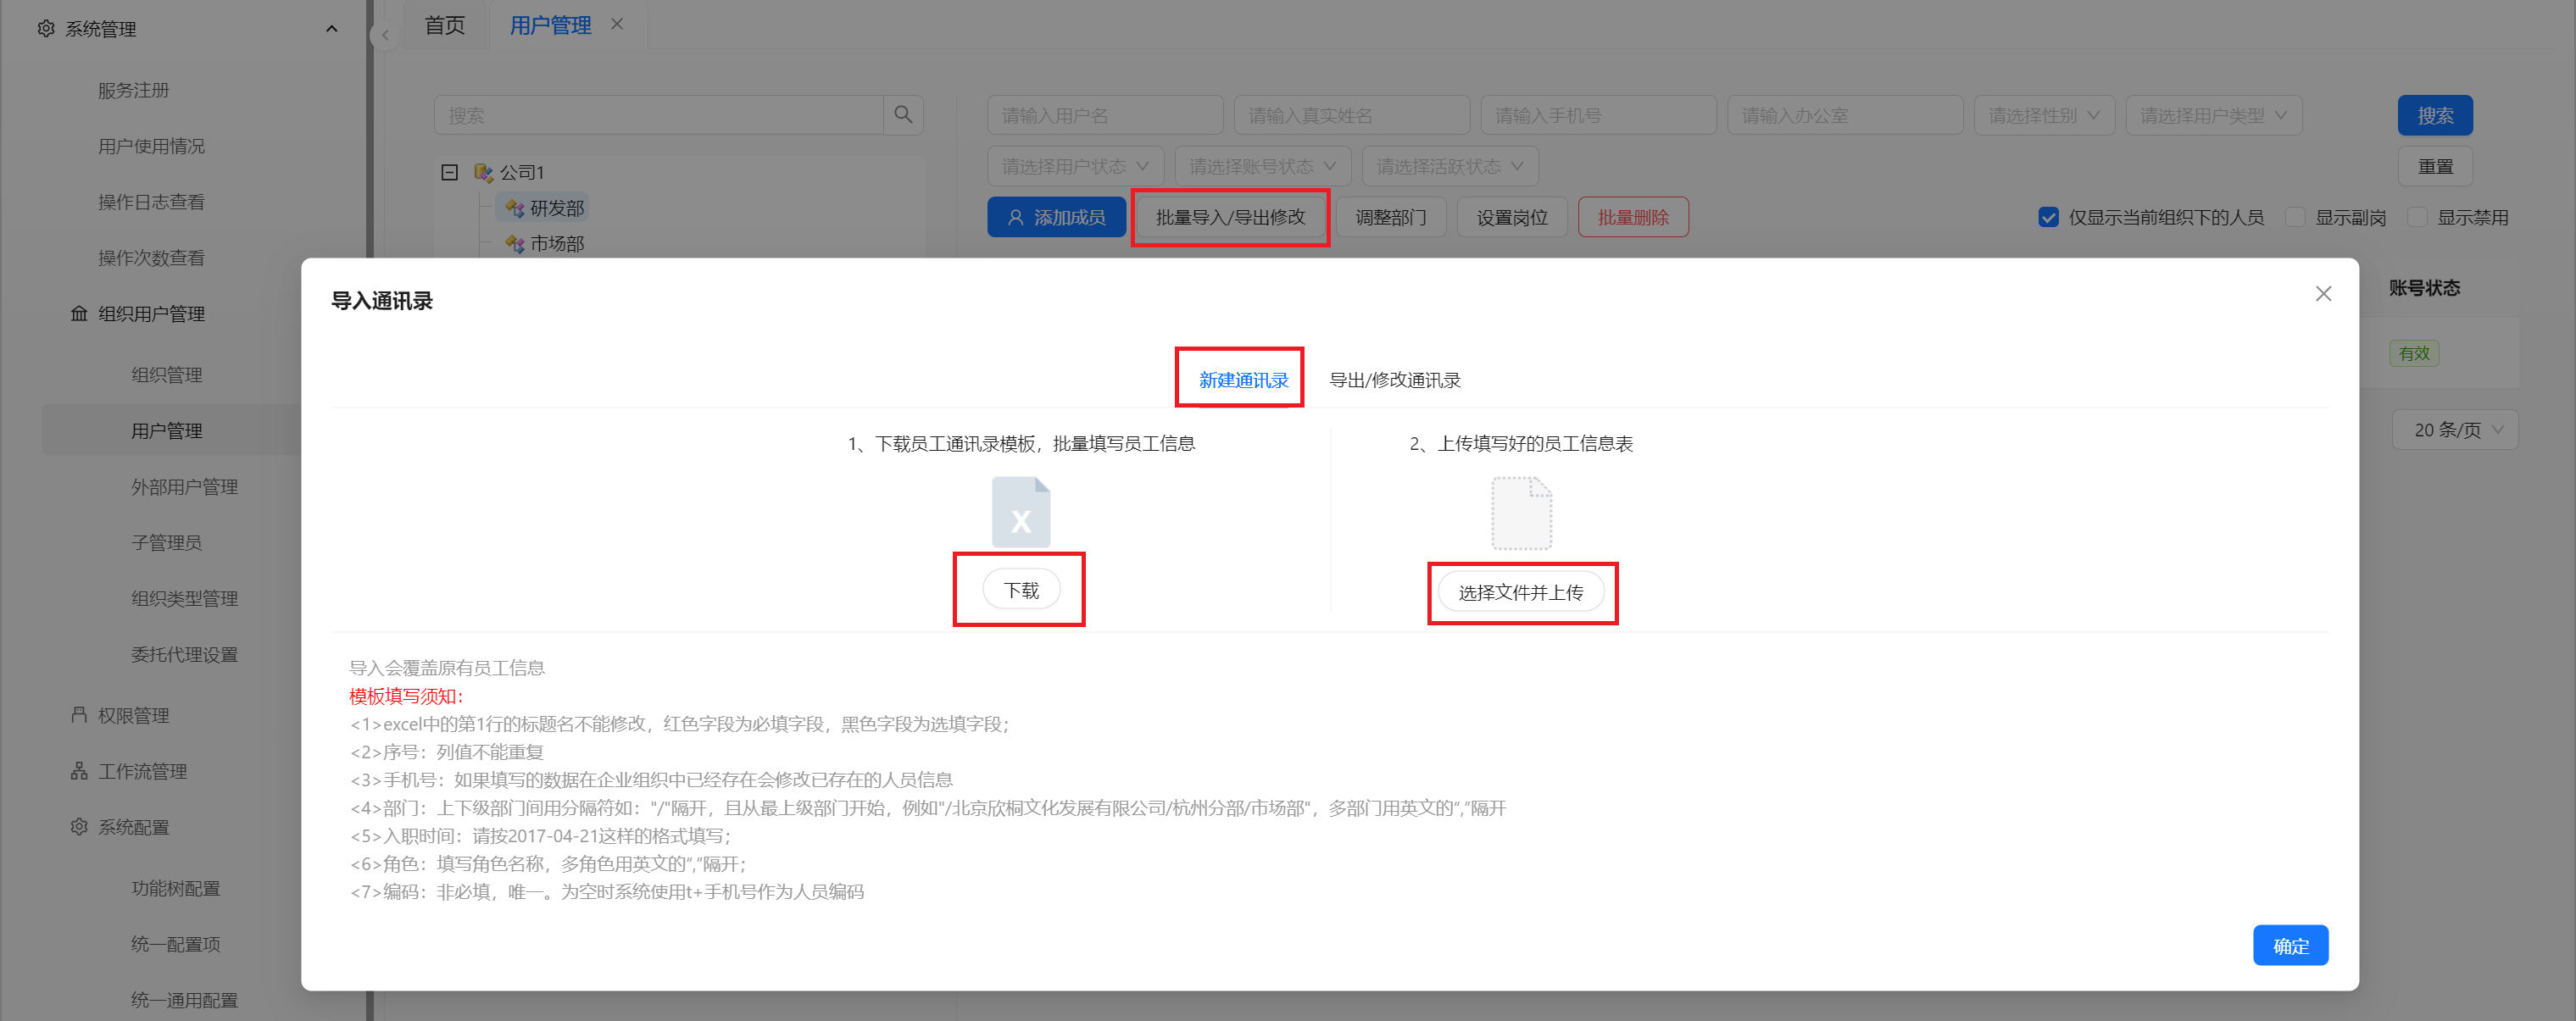
Task: Click the Excel template file icon
Action: tap(1021, 512)
